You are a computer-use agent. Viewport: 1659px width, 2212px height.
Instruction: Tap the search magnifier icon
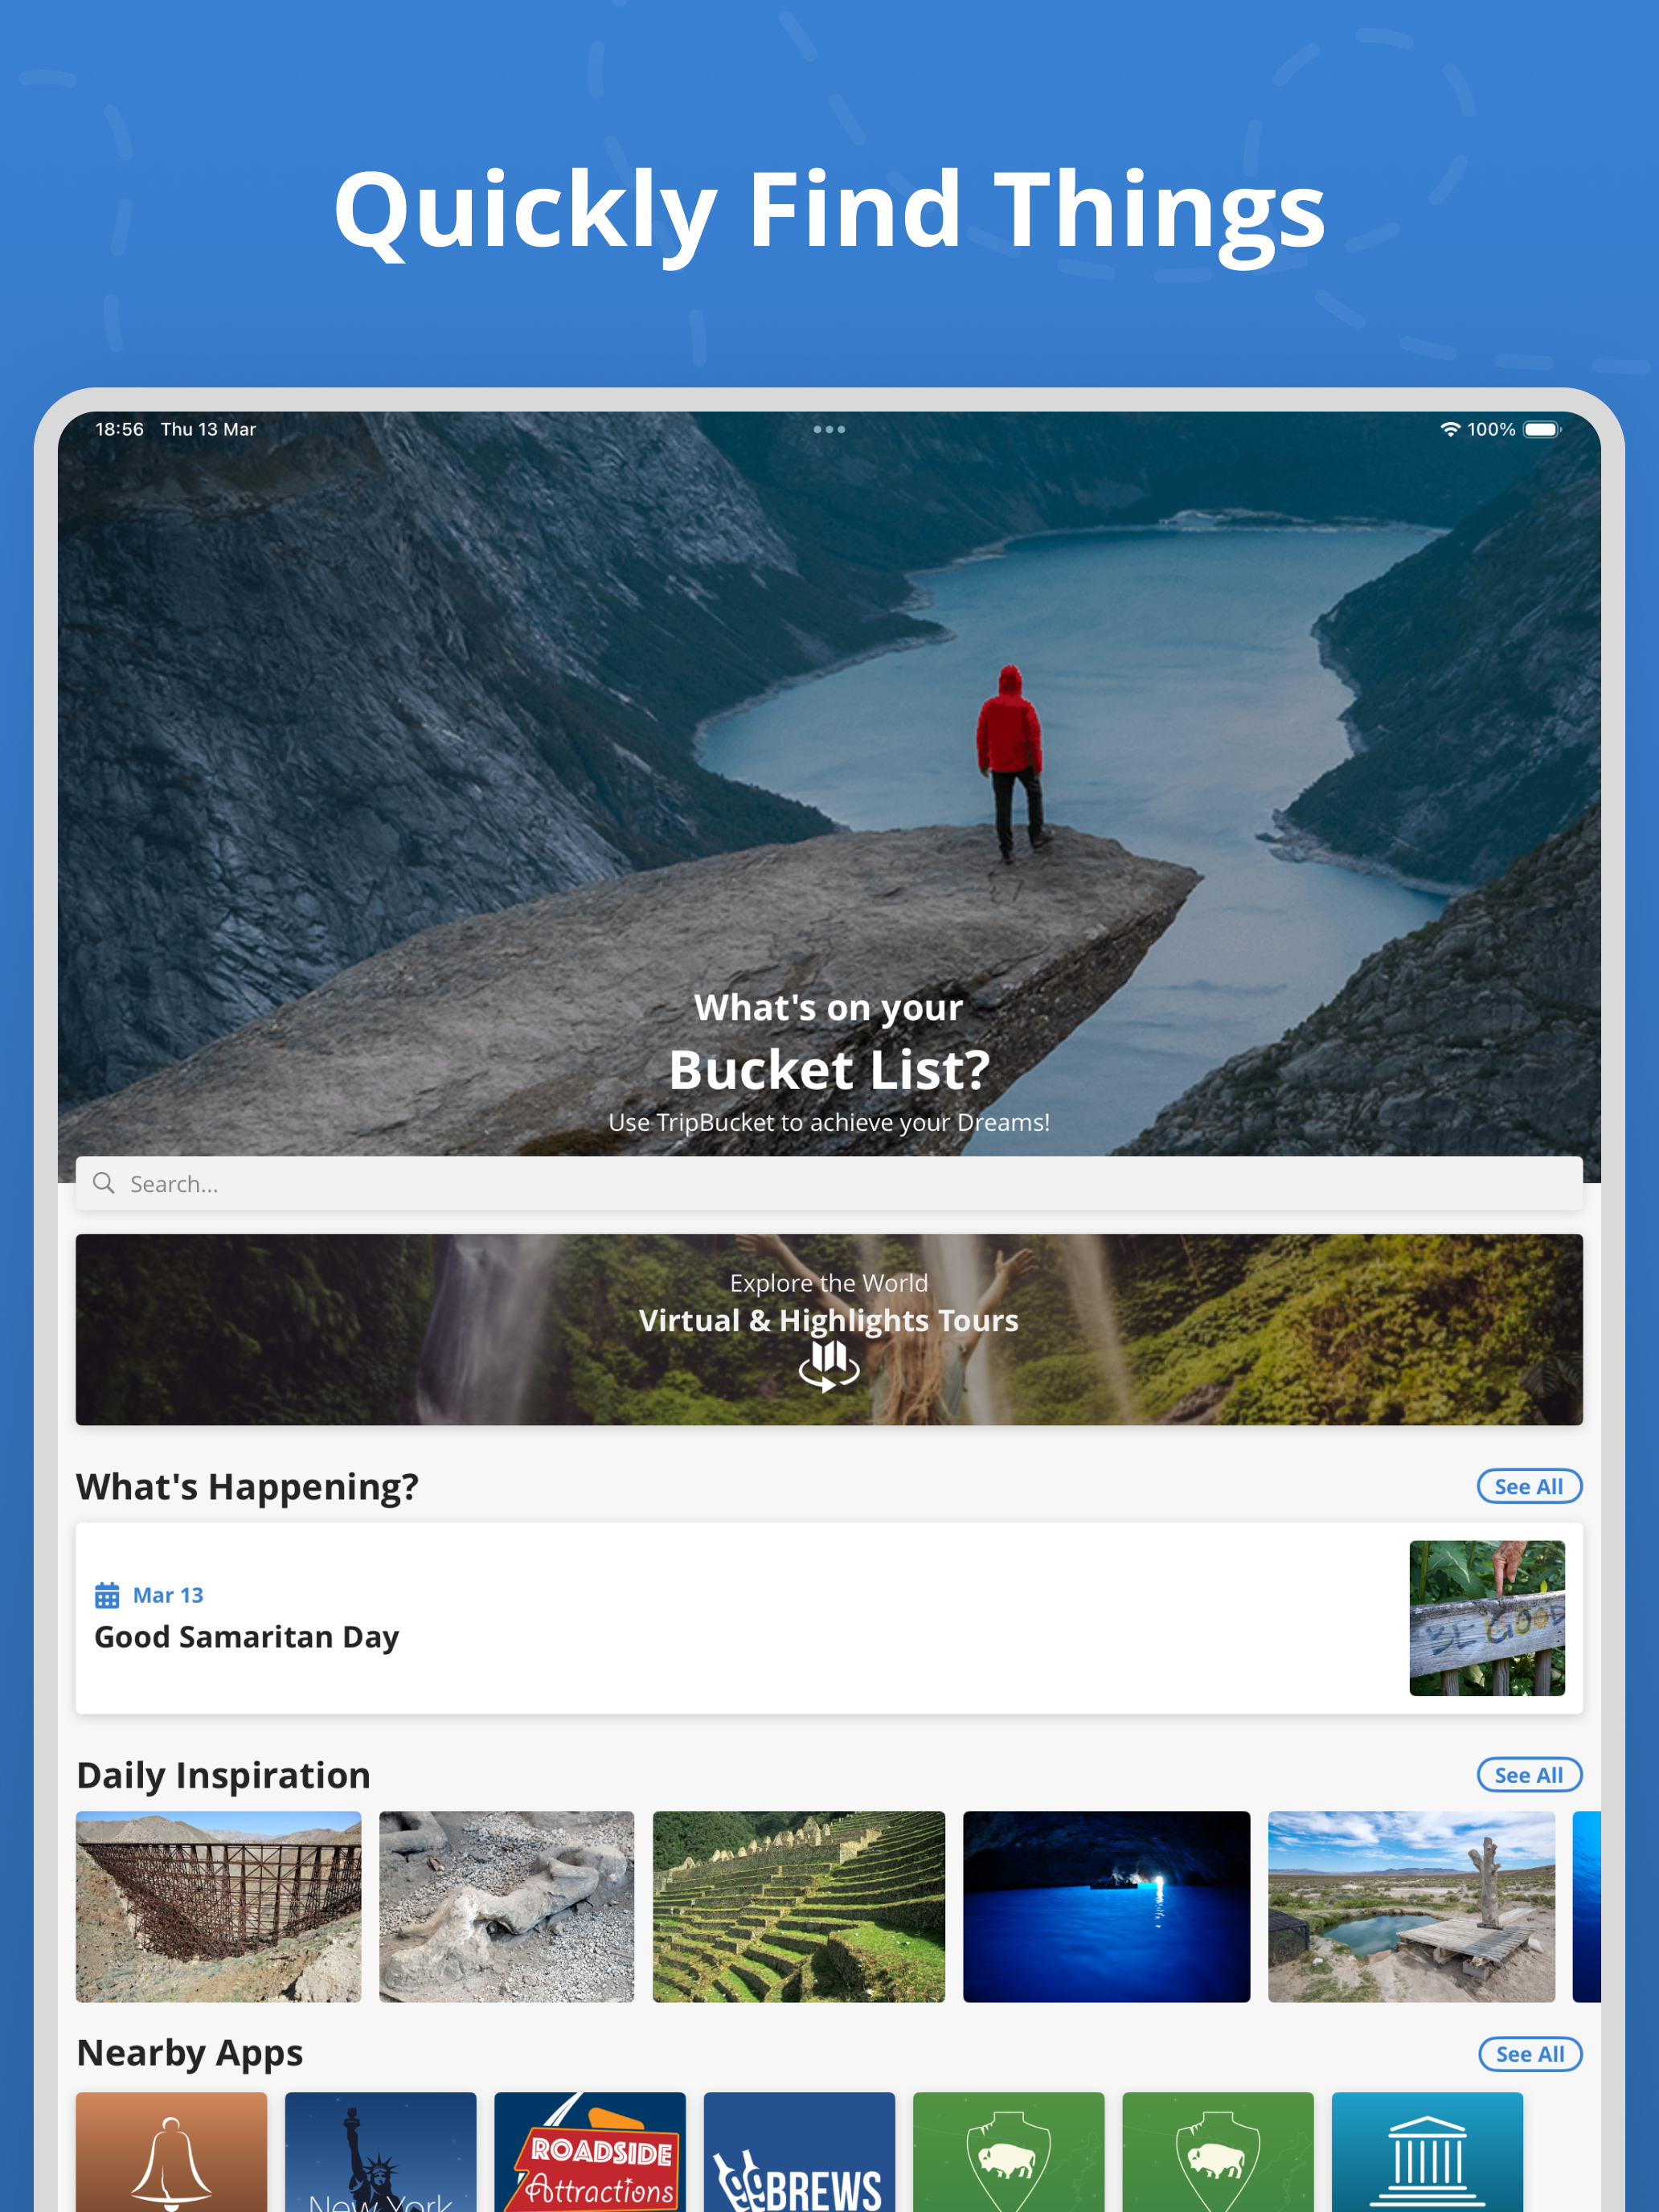(x=103, y=1183)
